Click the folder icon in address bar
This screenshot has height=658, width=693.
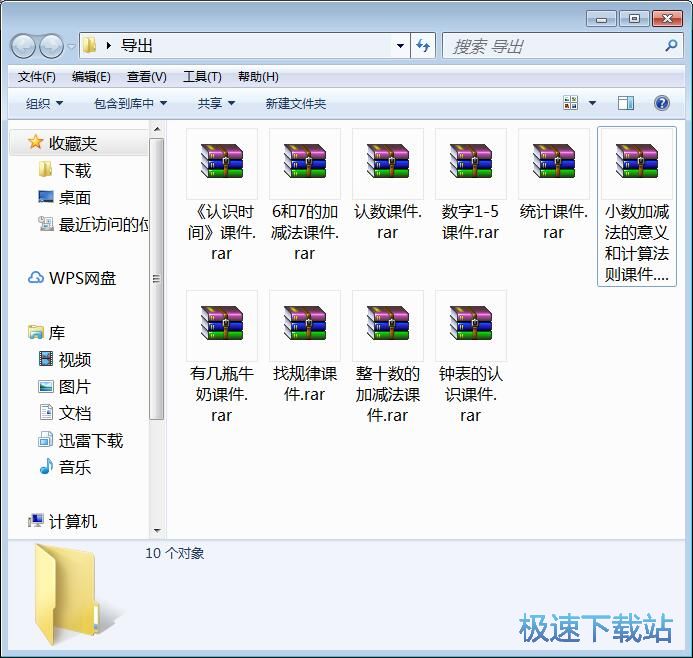[90, 45]
